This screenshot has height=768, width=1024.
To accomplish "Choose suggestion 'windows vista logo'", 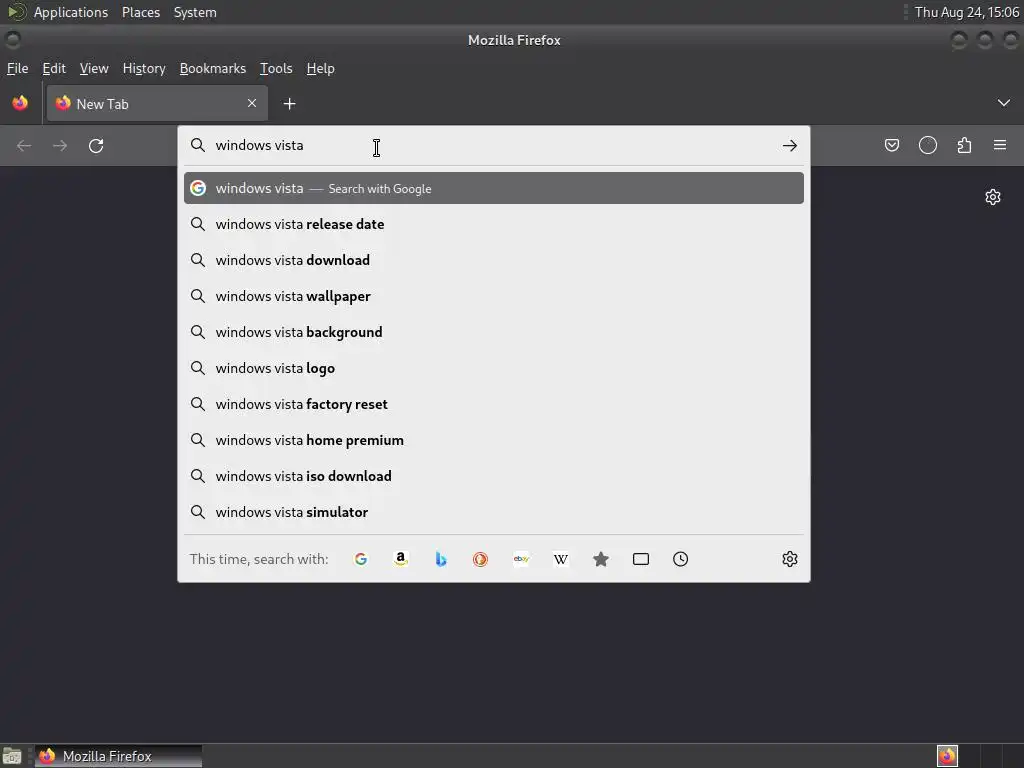I will (494, 368).
